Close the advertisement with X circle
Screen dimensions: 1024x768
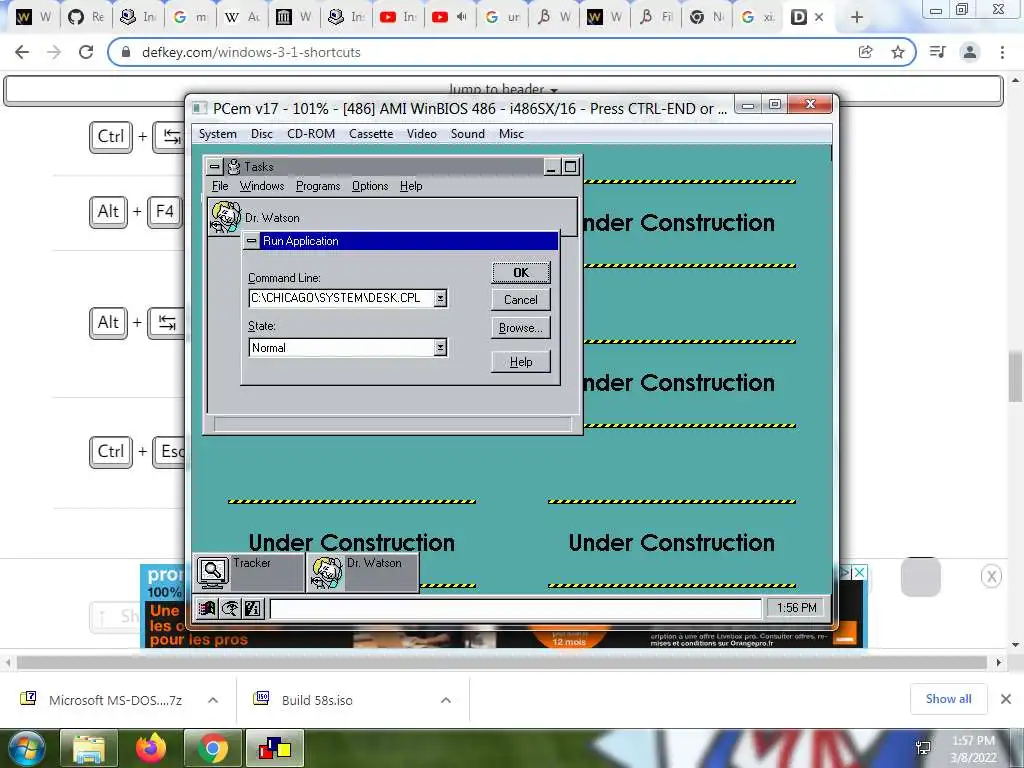(x=991, y=577)
